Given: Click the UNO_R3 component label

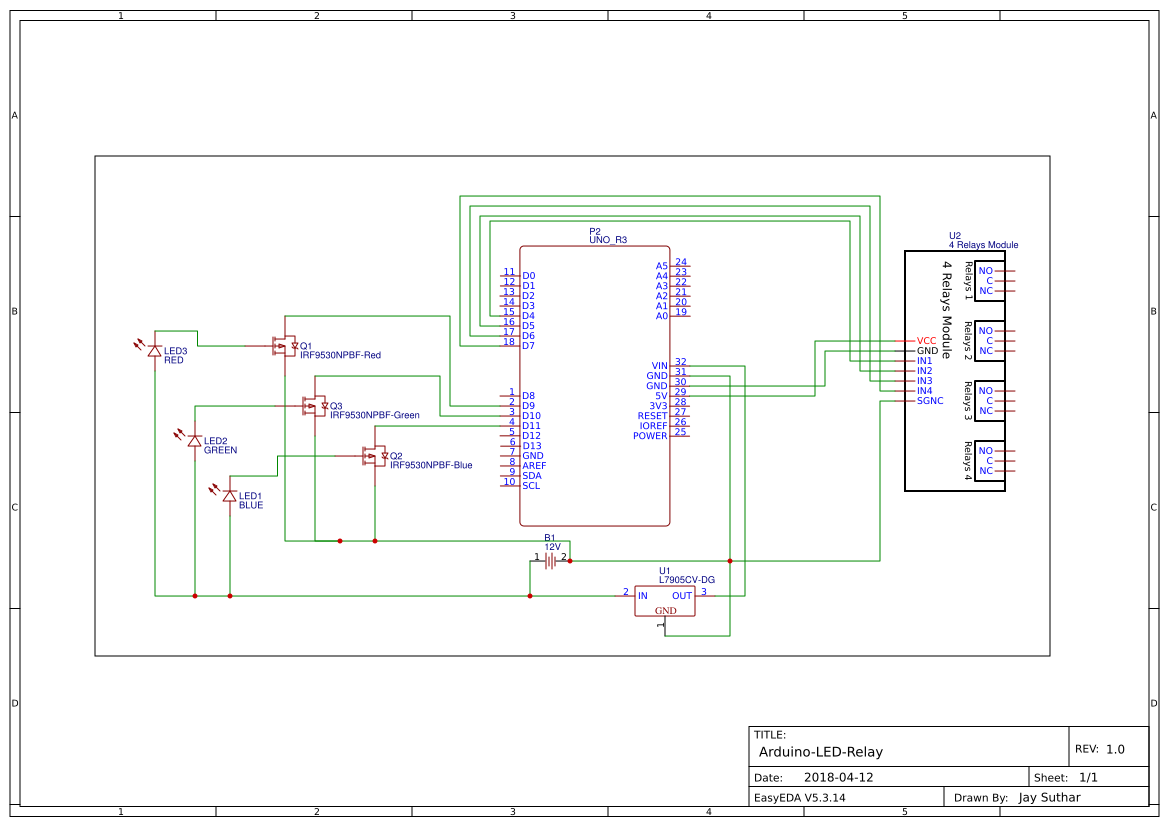Looking at the screenshot, I should click(608, 240).
